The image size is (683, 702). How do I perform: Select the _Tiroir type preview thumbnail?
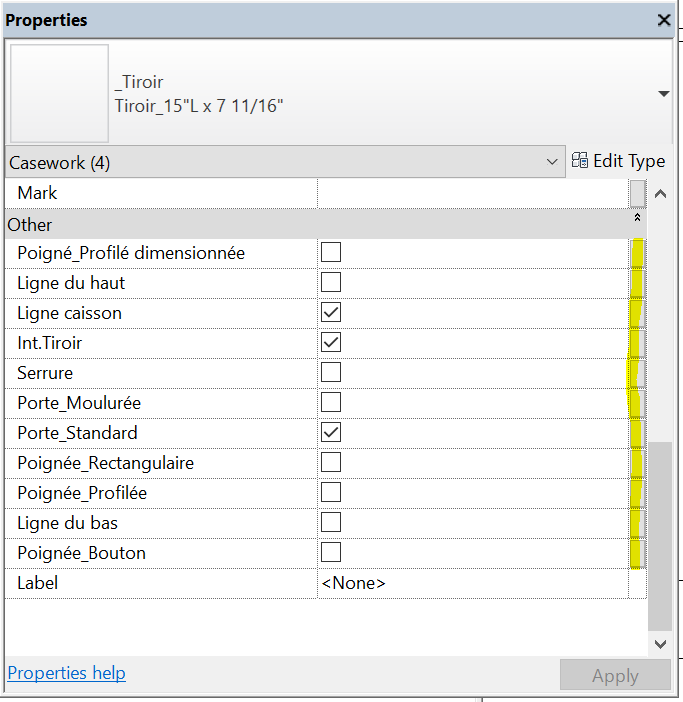tap(59, 93)
